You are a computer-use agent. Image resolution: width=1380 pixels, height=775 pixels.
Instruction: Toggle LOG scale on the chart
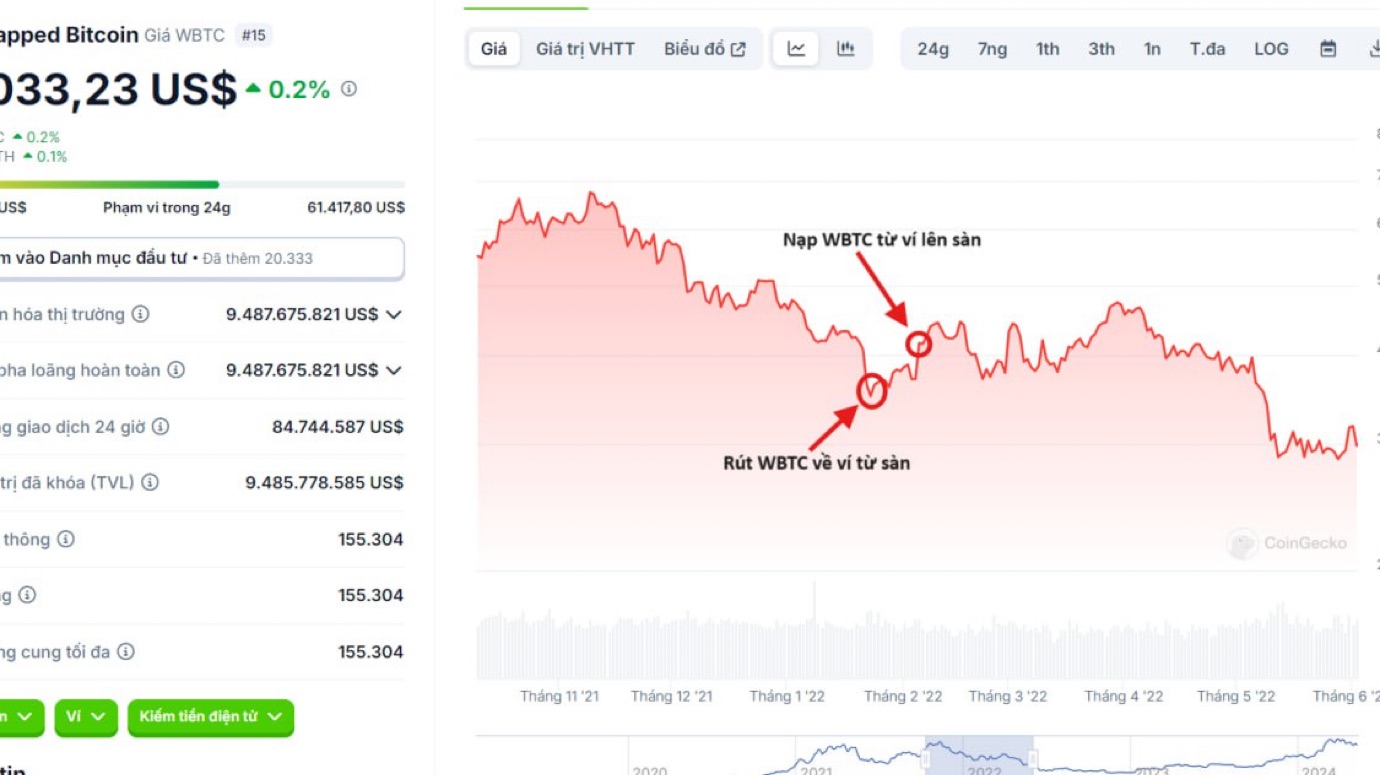[x=1271, y=49]
